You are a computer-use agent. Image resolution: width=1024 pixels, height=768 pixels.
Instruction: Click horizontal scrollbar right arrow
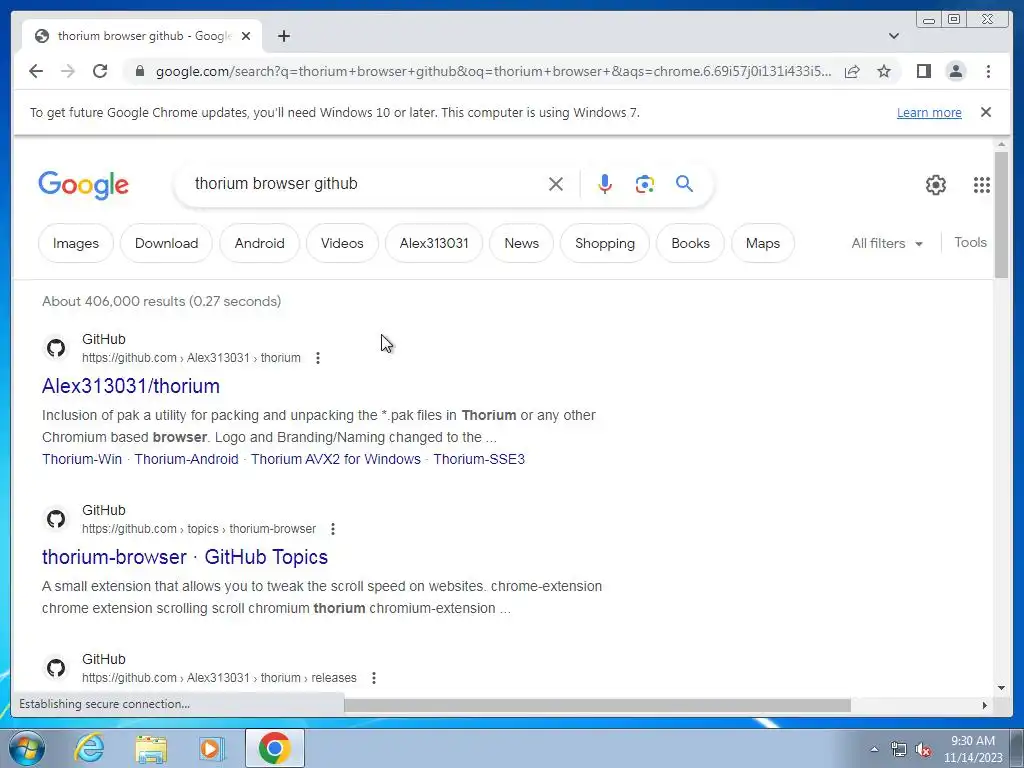985,705
